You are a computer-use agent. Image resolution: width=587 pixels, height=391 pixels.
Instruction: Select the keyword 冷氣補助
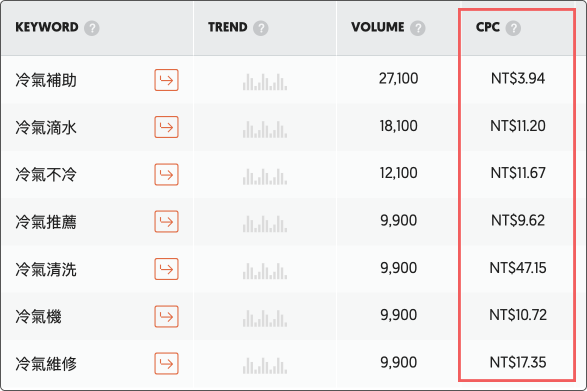(46, 80)
